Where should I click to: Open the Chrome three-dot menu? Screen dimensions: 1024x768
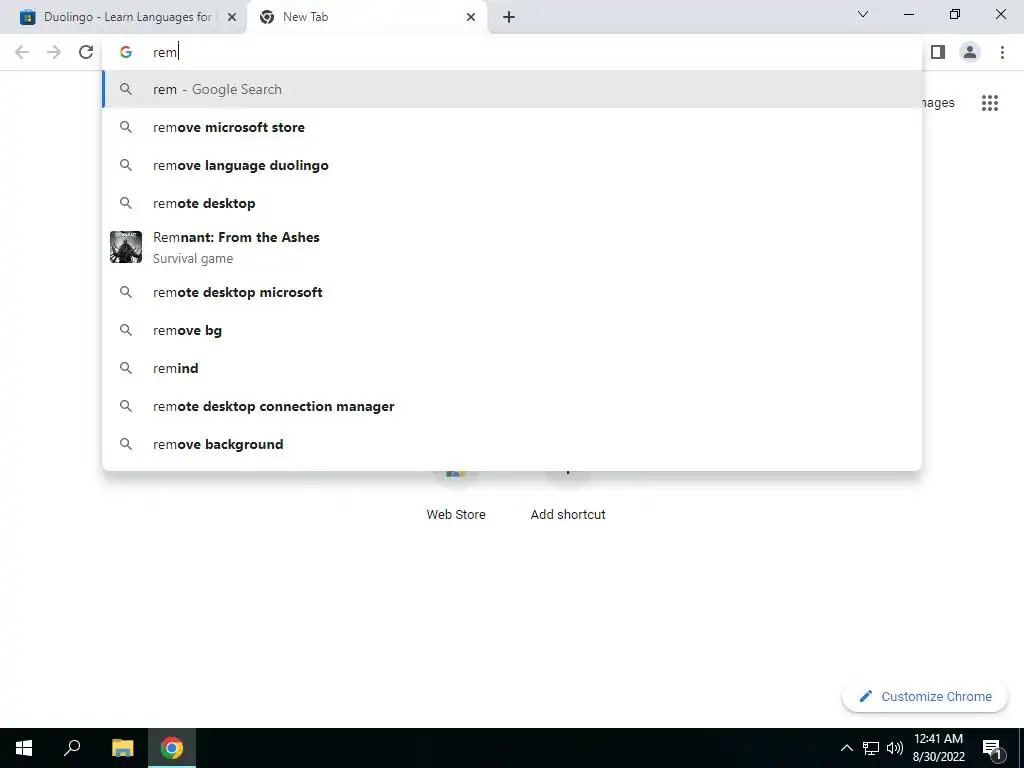pyautogui.click(x=1002, y=52)
